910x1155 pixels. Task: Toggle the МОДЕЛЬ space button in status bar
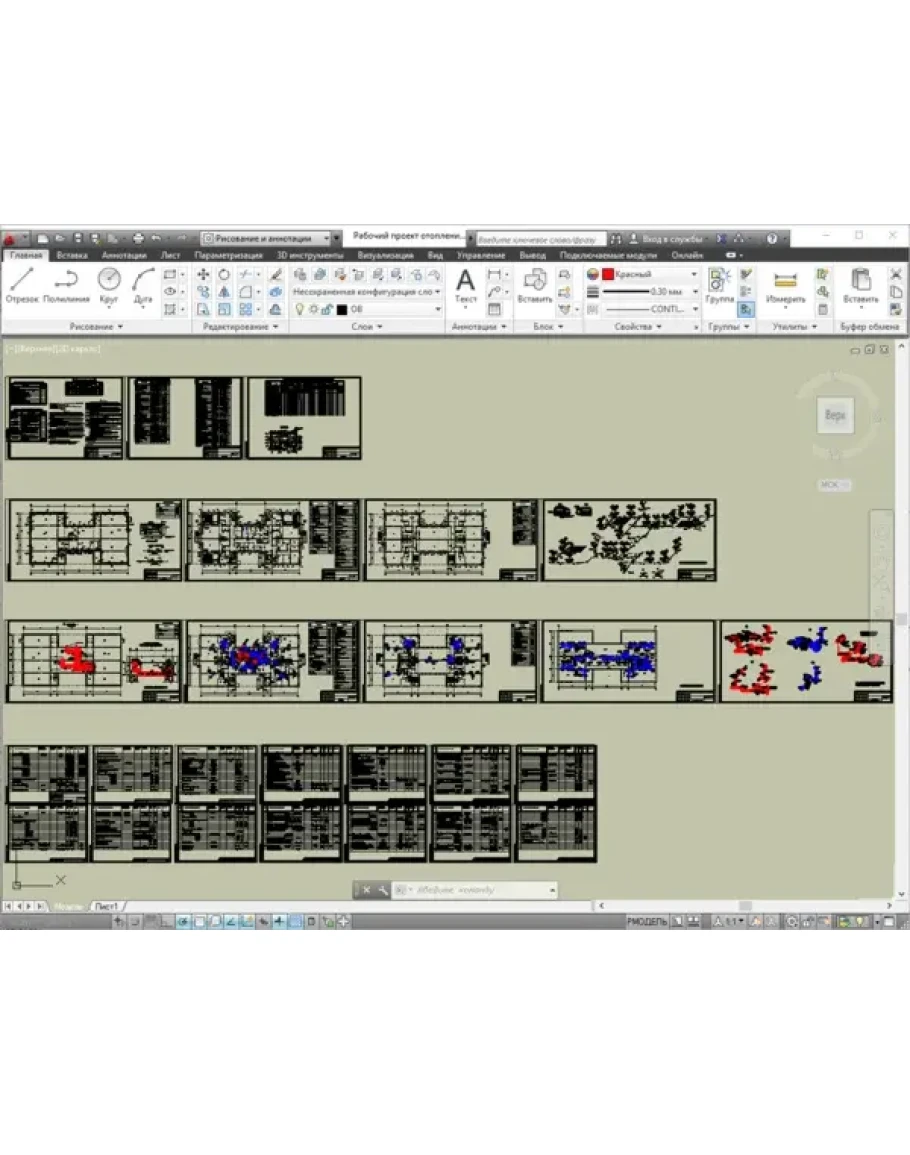[646, 921]
